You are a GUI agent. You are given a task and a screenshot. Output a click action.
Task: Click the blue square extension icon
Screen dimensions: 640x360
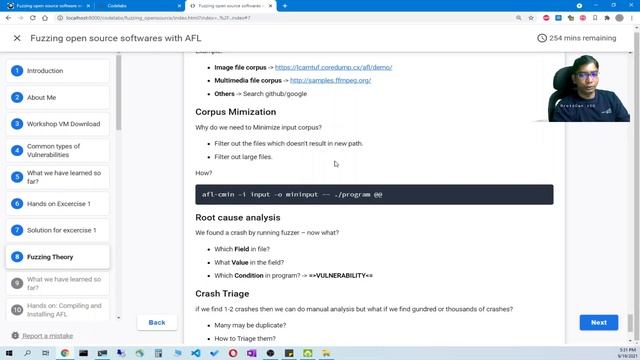(558, 18)
